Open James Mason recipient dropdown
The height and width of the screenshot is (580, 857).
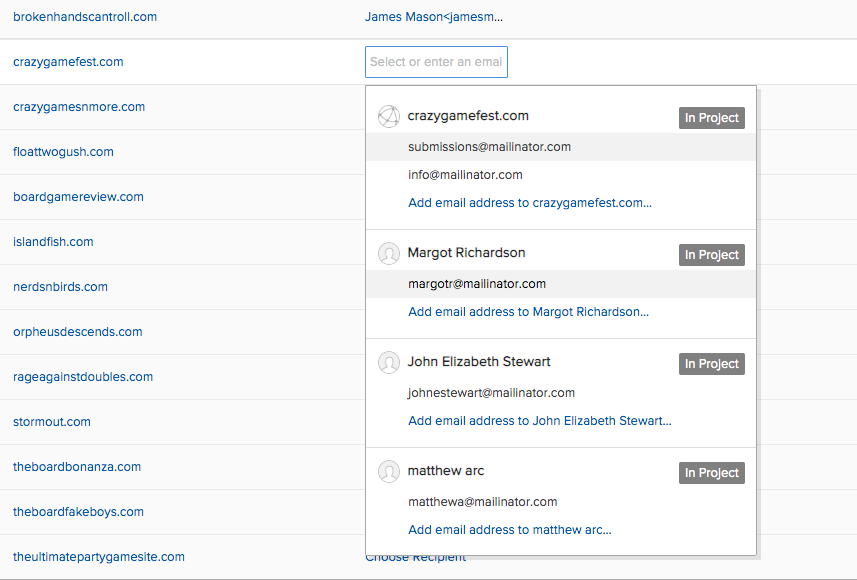click(434, 17)
